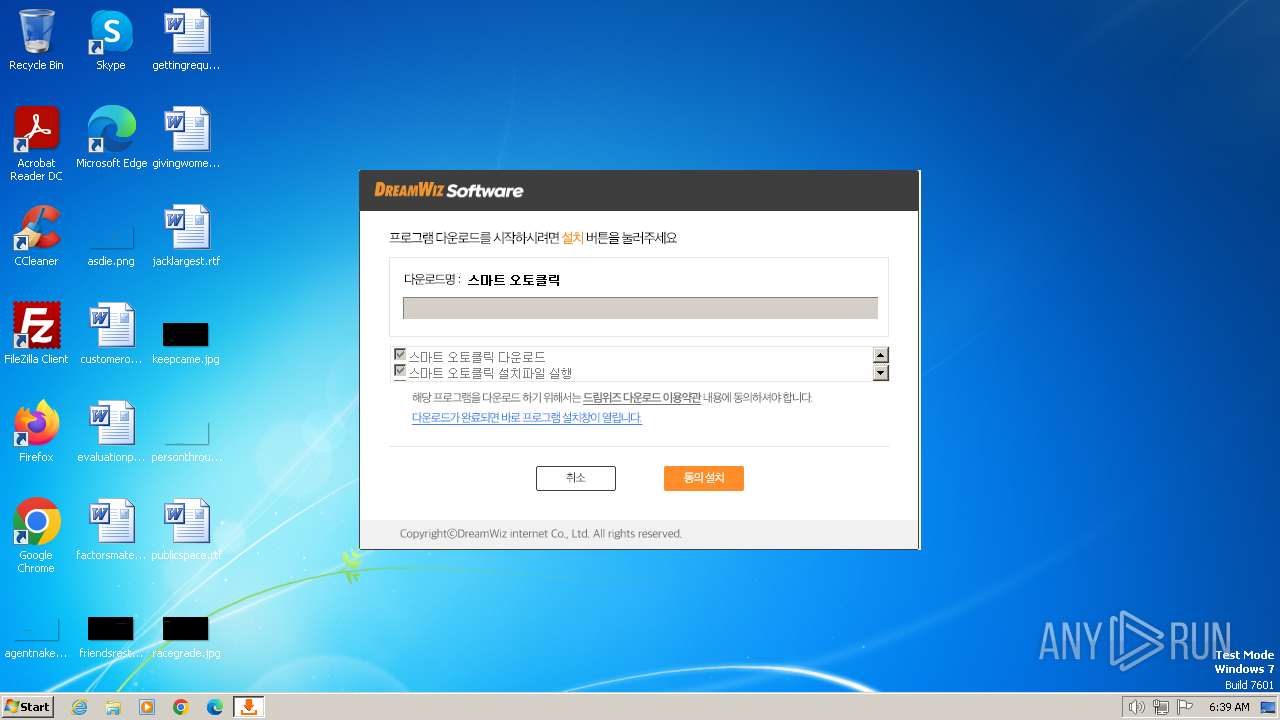
Task: Click the blue 다운로드가 완료되면 설치창 link
Action: point(526,418)
